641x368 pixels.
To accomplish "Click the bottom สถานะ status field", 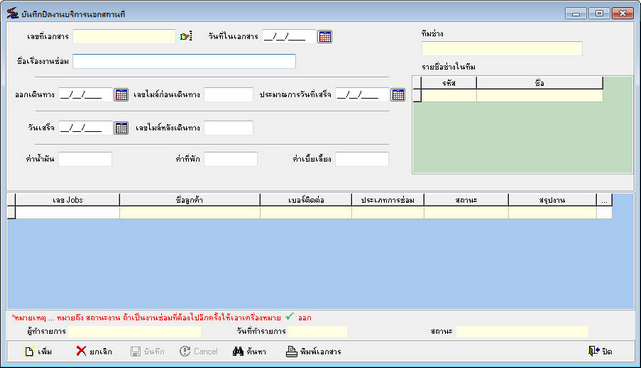I will (x=522, y=331).
